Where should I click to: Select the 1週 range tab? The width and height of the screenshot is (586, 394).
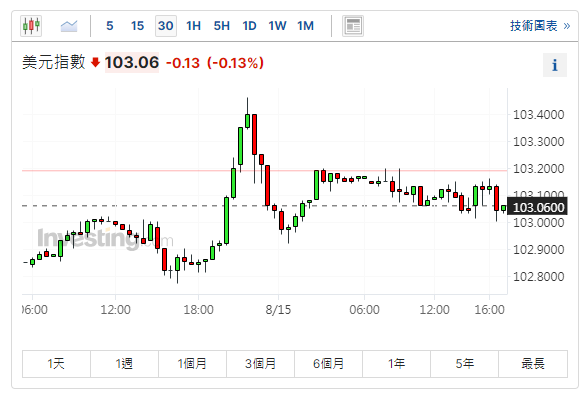pyautogui.click(x=124, y=364)
